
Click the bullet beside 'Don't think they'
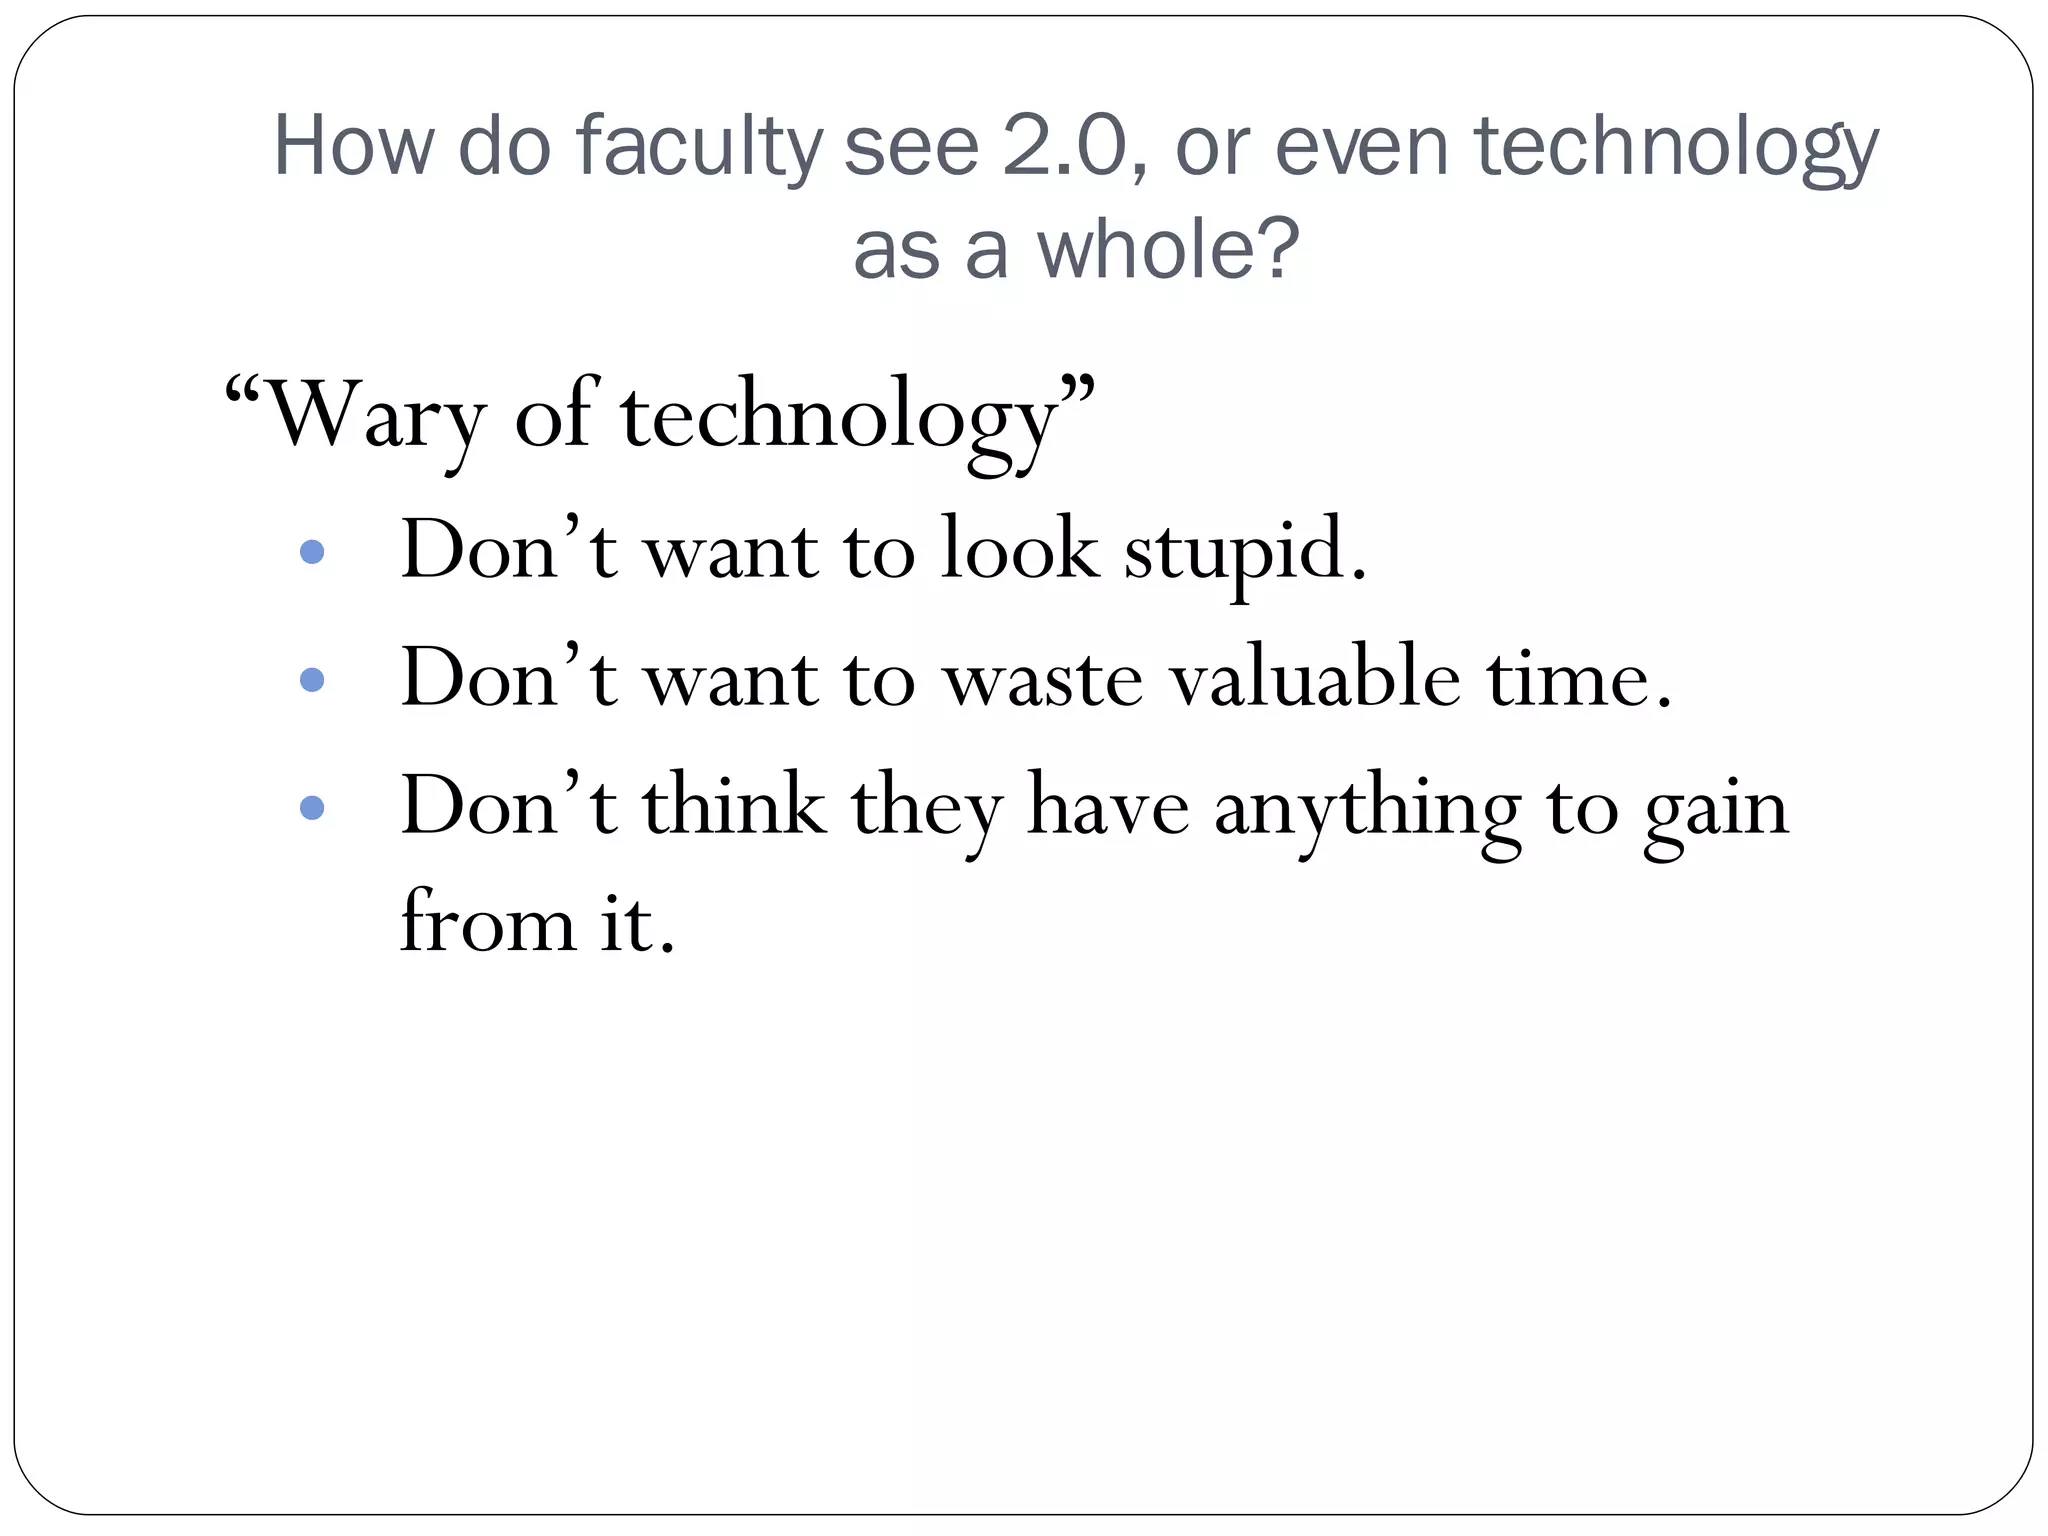pos(312,807)
